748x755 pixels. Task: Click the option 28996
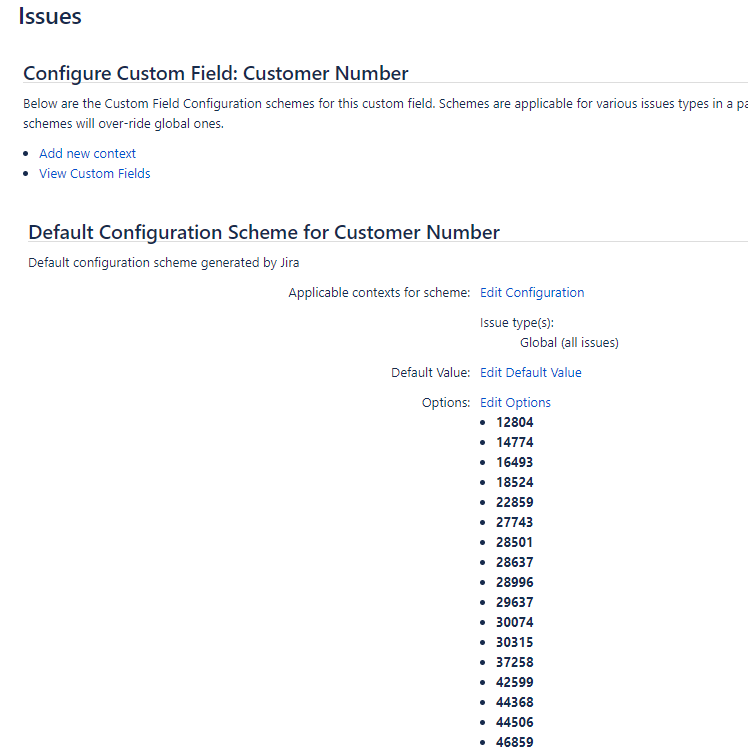514,582
